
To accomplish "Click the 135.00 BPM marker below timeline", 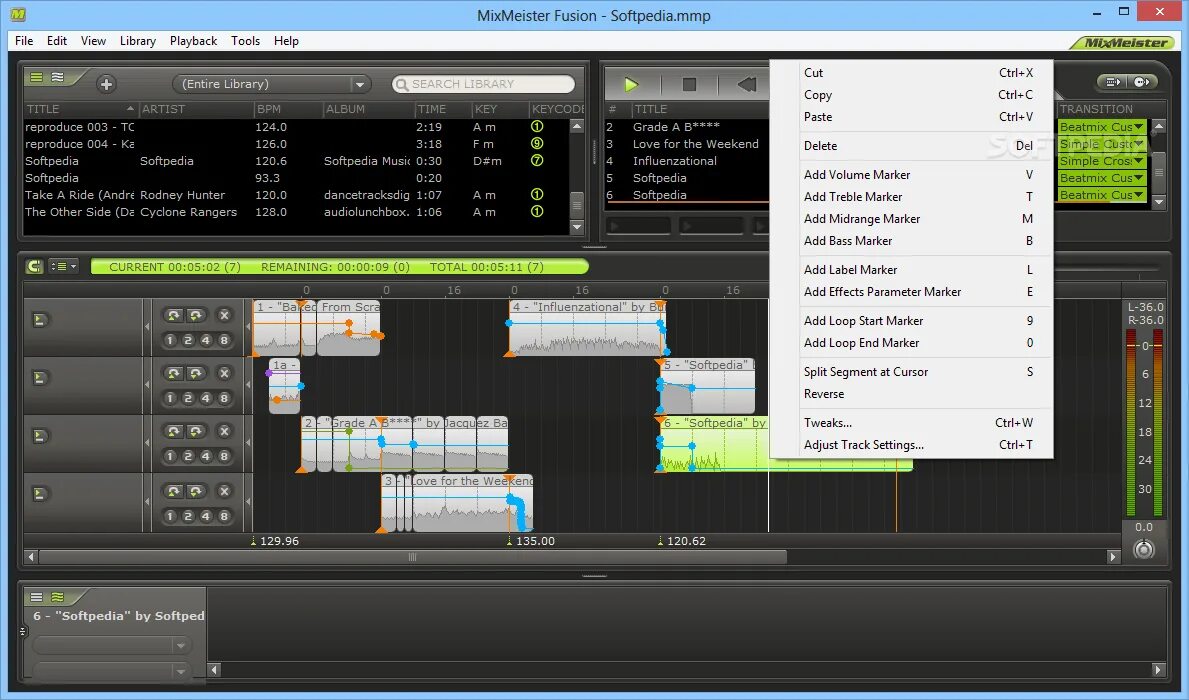I will pyautogui.click(x=532, y=541).
